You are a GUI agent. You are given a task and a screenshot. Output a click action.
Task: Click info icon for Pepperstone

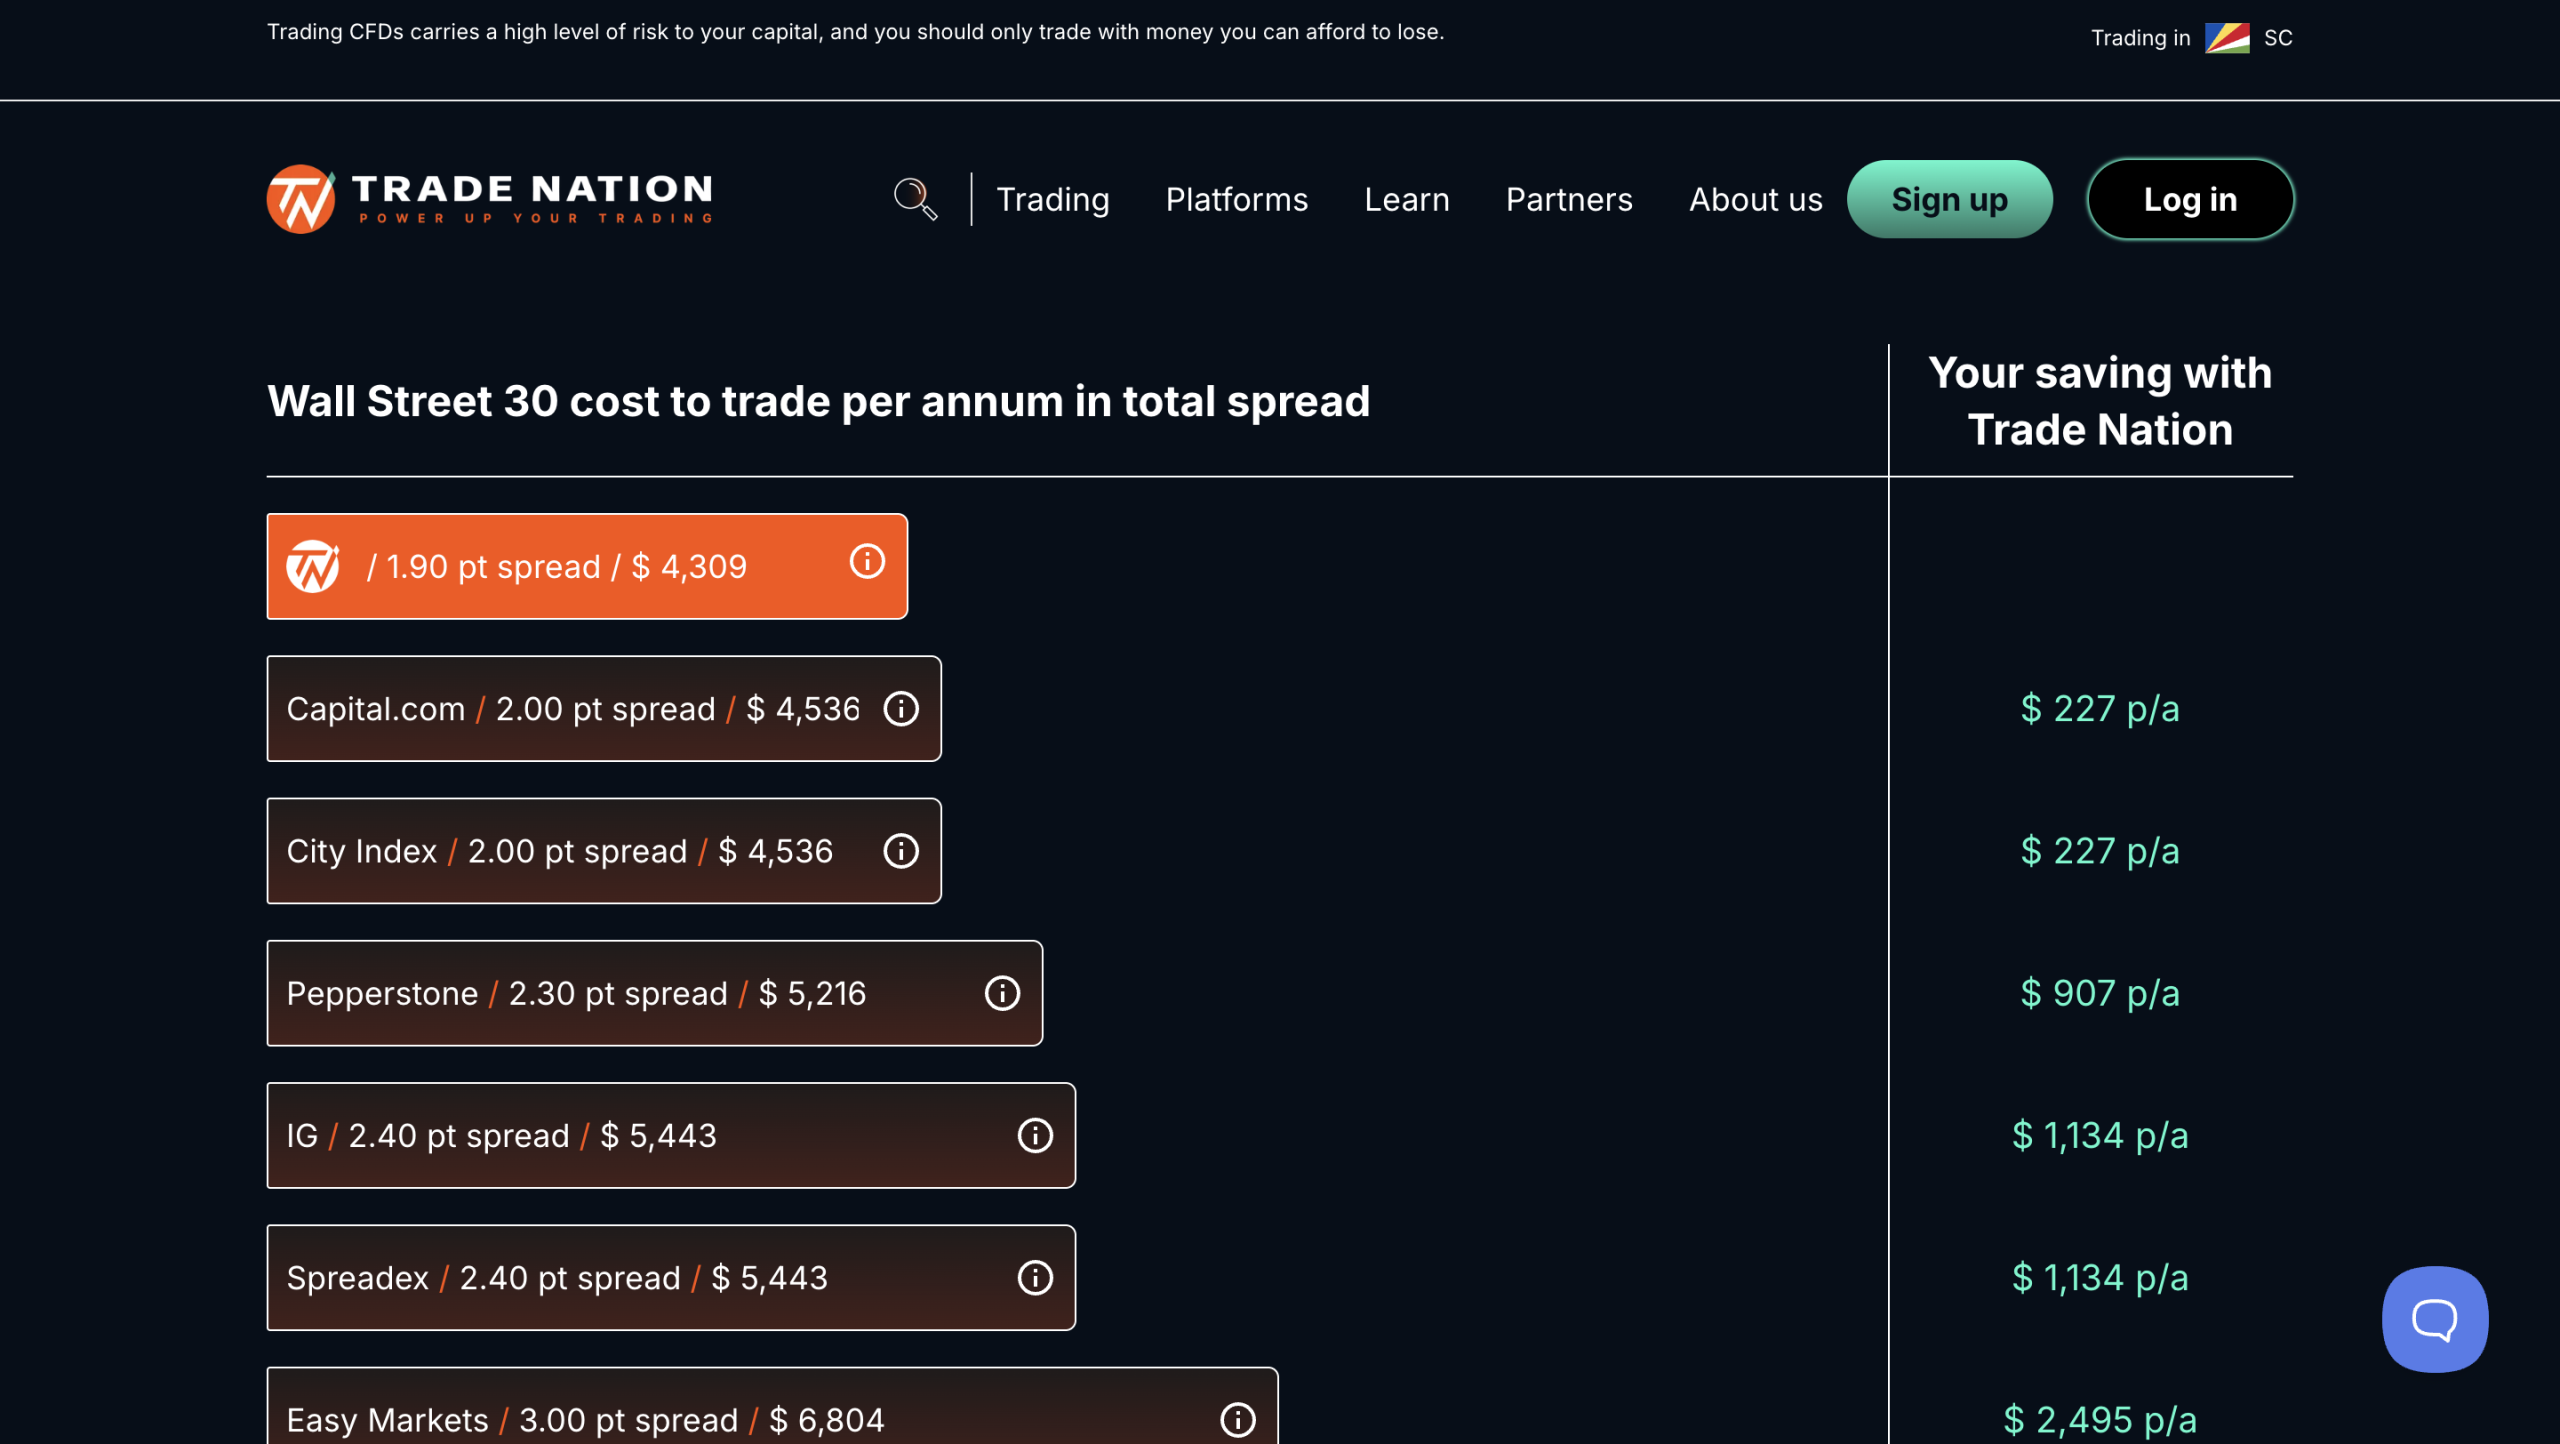click(1002, 993)
